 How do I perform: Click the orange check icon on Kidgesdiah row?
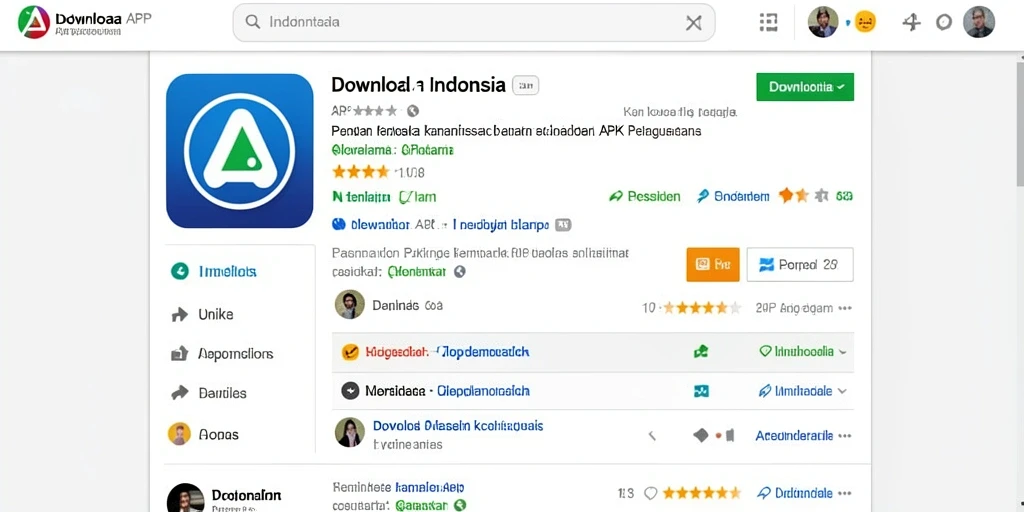coord(350,352)
